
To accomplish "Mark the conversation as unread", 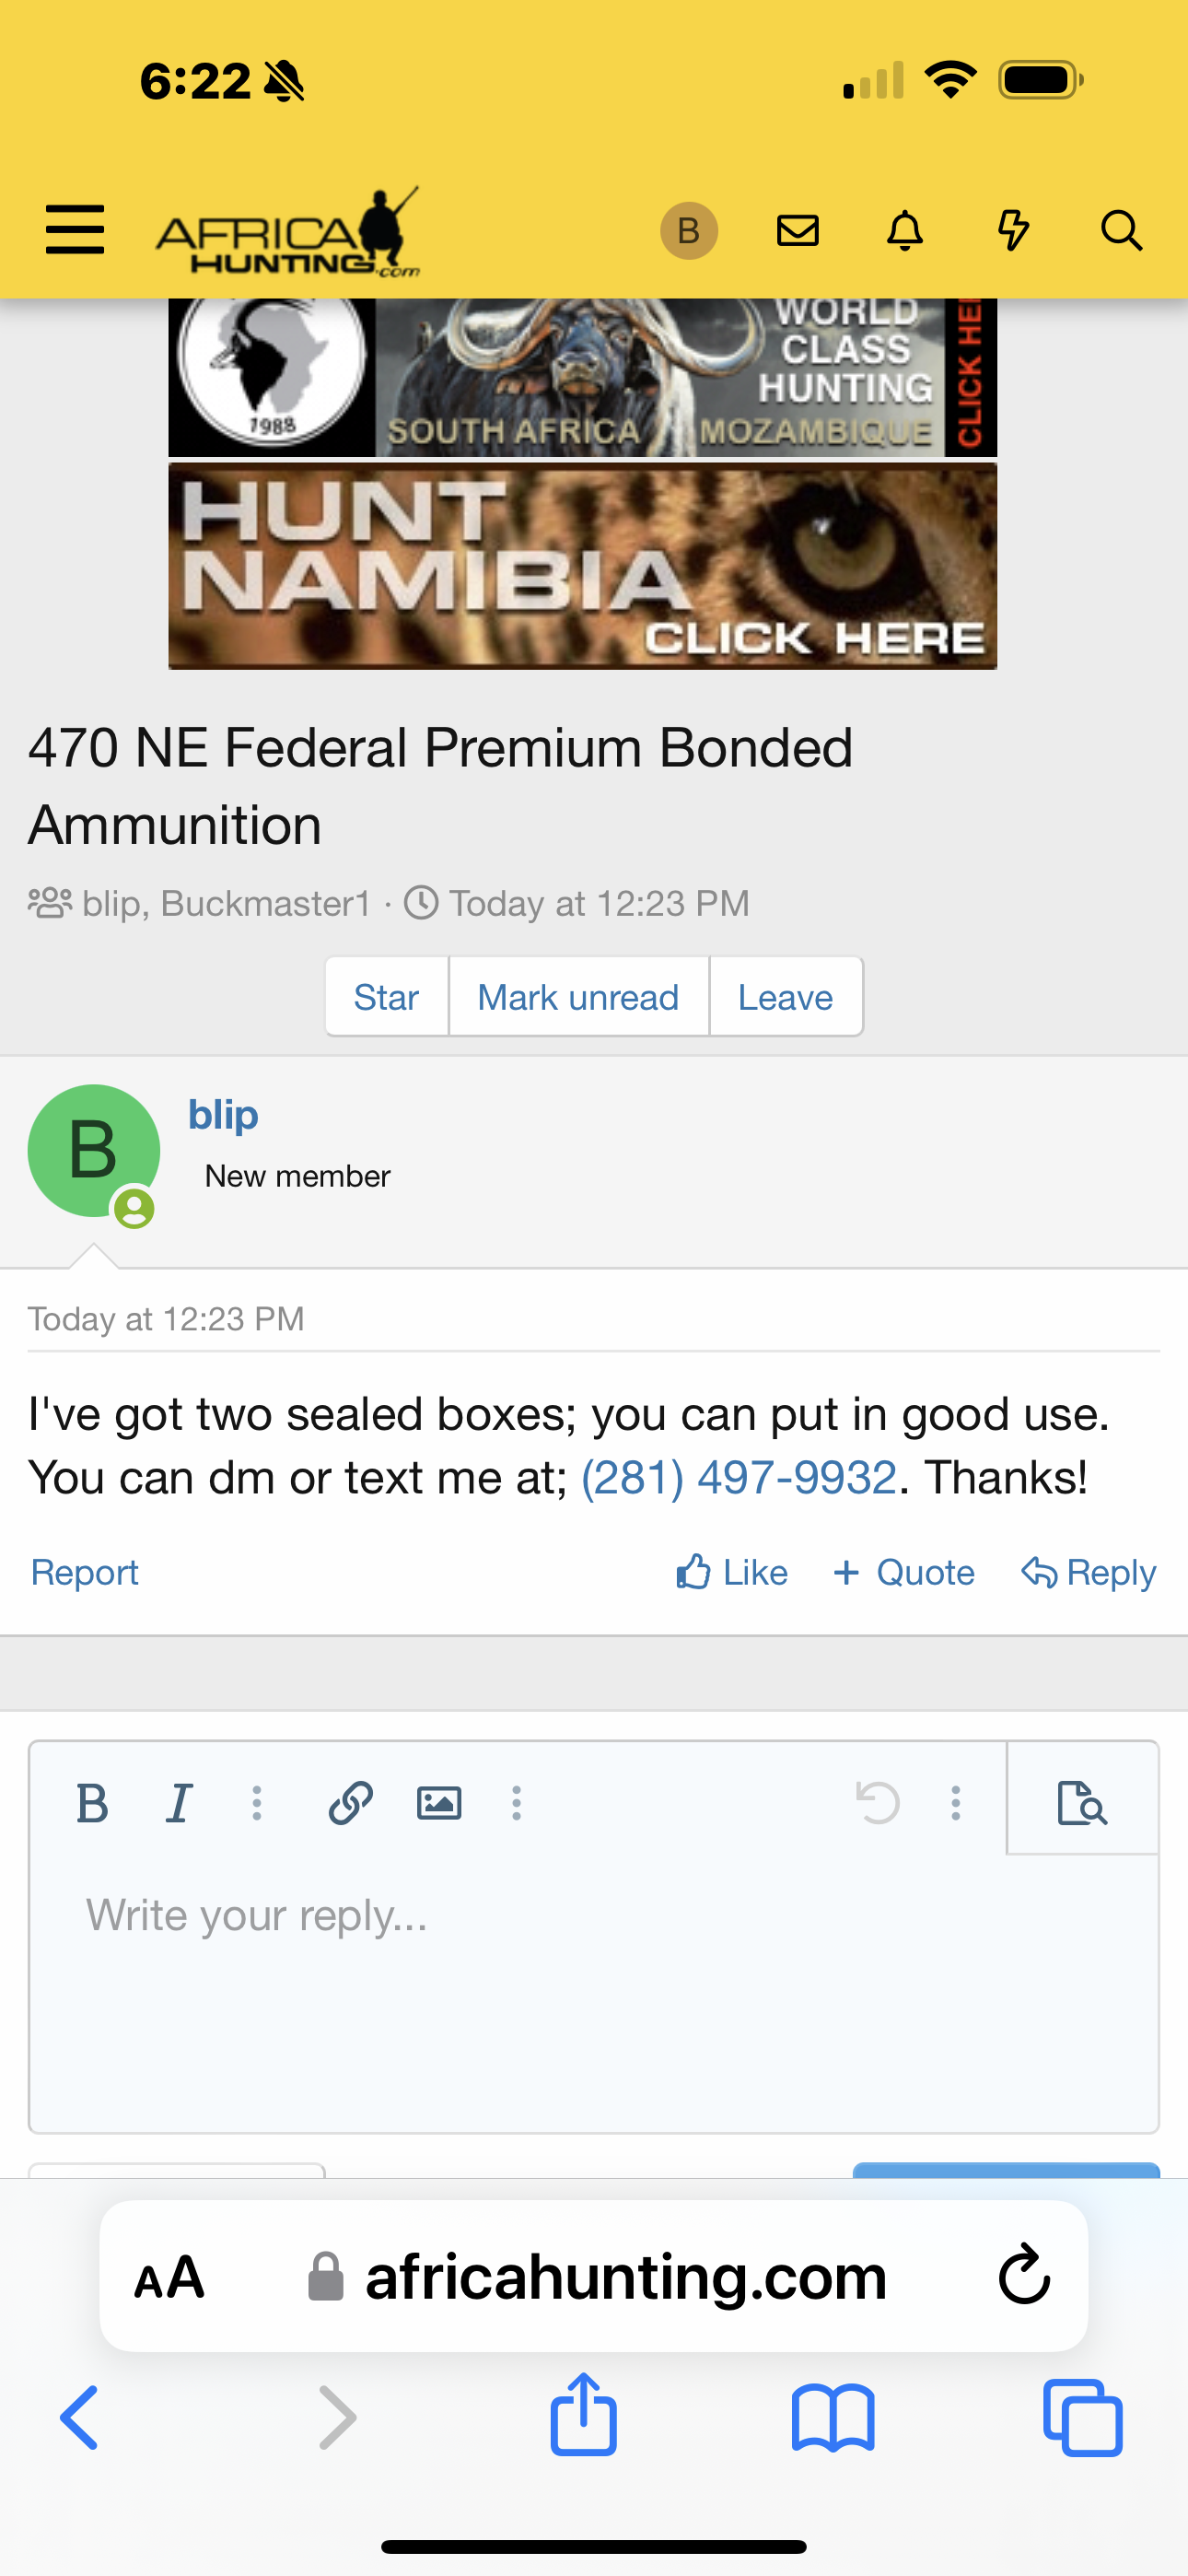I will [x=578, y=997].
